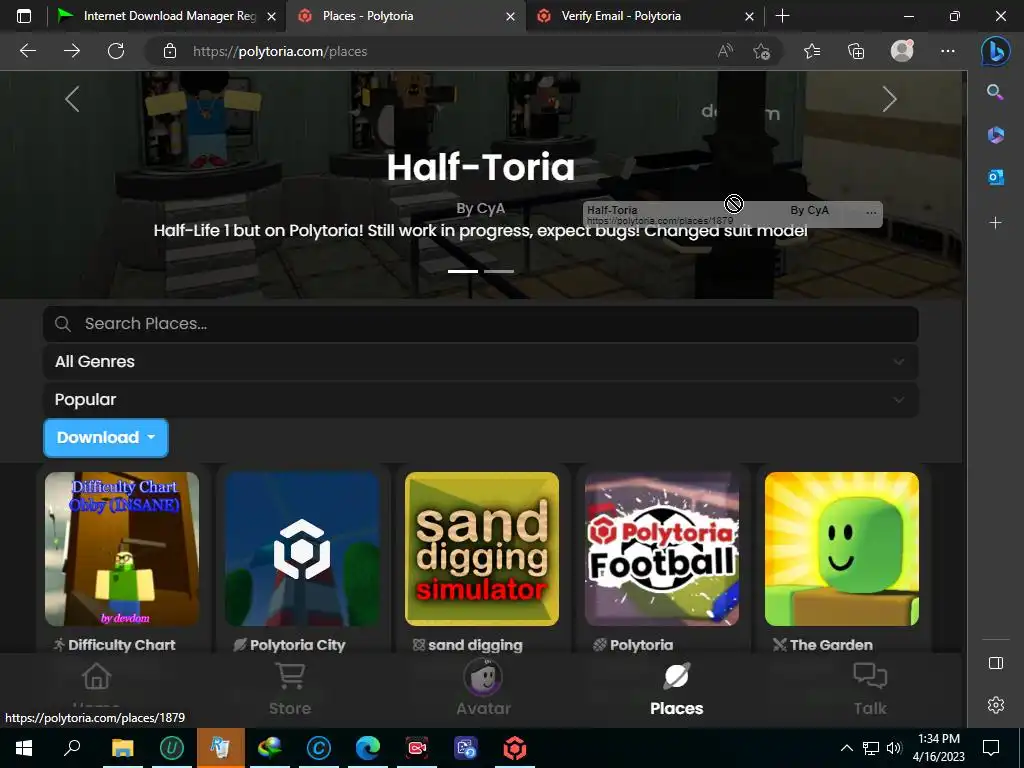Open the Microsoft Edge taskbar icon
The width and height of the screenshot is (1024, 768).
[x=368, y=748]
